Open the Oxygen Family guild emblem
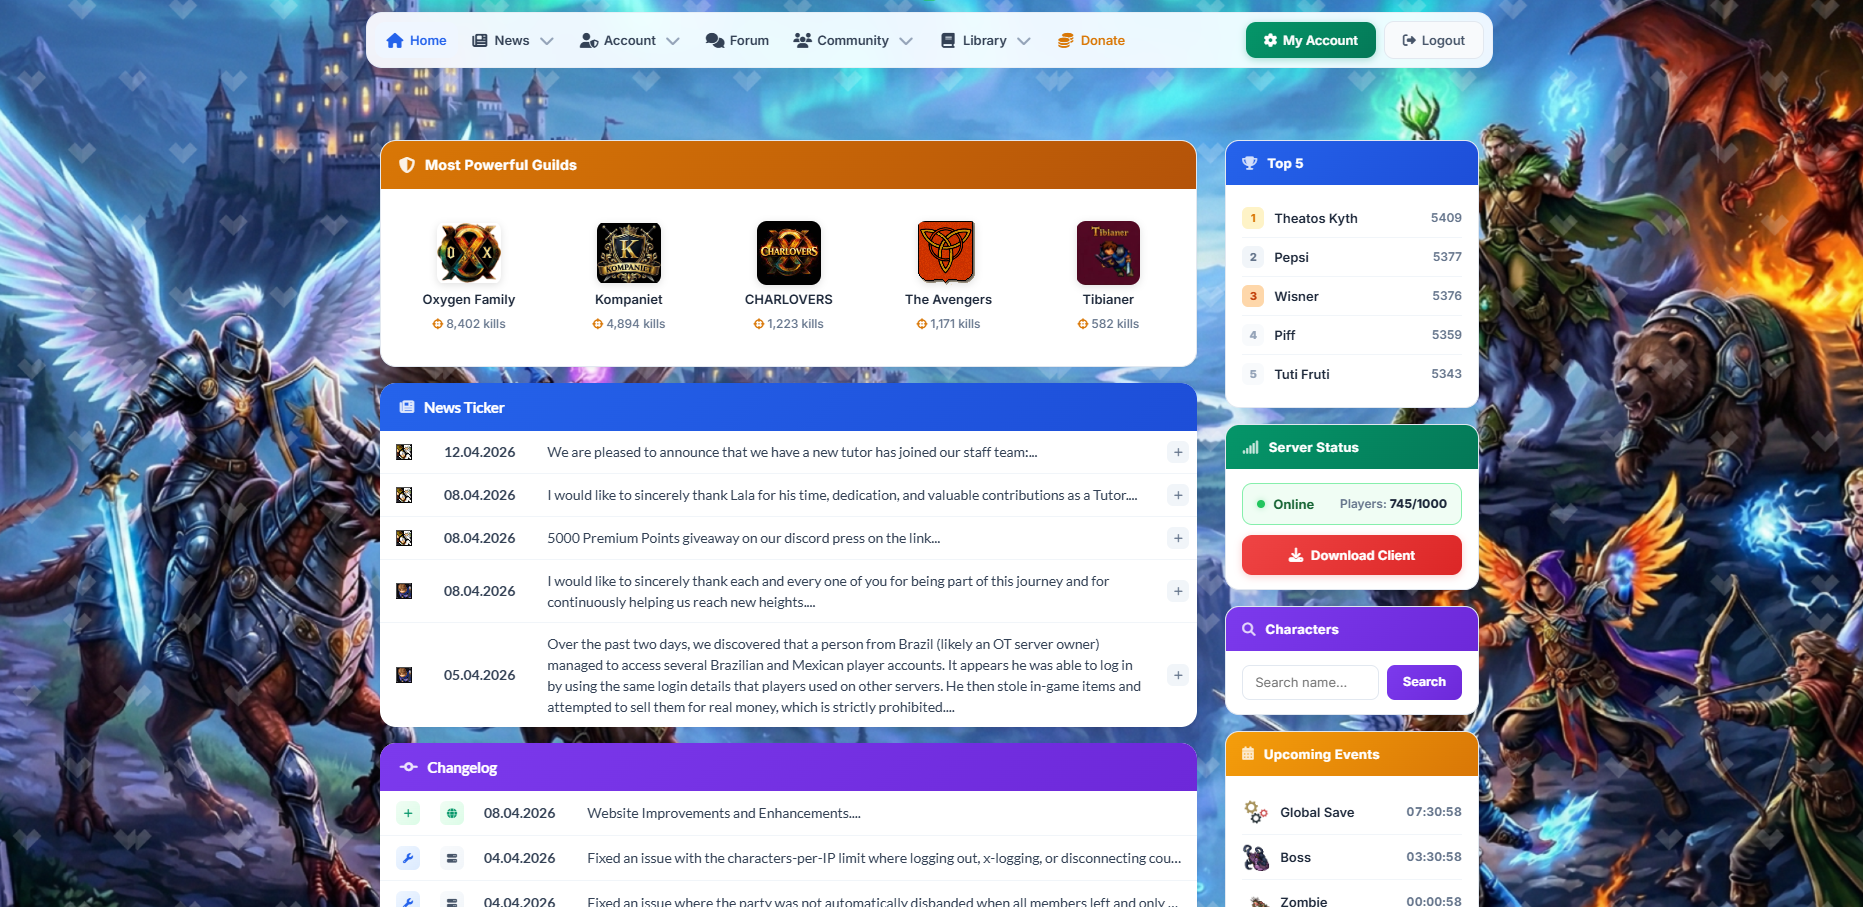 [469, 252]
